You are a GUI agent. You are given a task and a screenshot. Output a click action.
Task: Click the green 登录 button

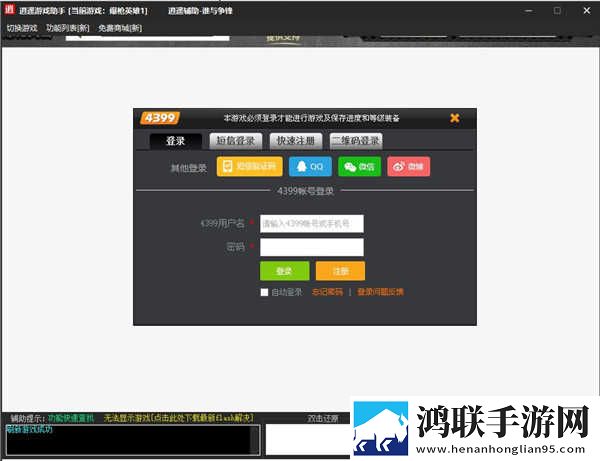285,271
